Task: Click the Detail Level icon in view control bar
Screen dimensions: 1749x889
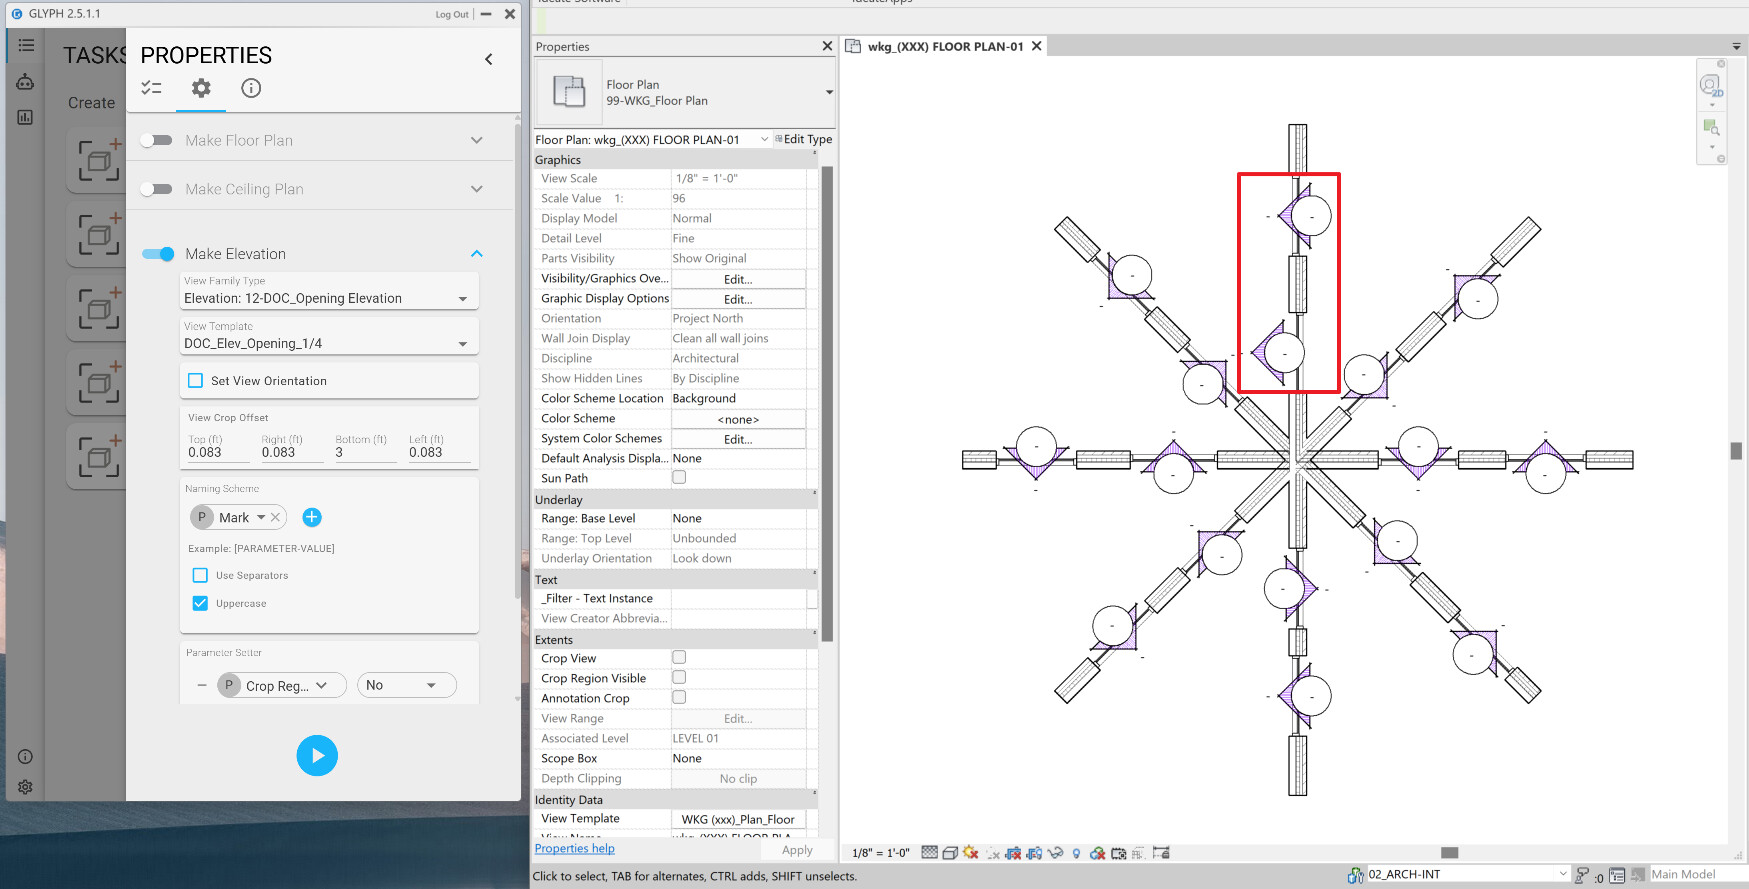Action: [930, 853]
